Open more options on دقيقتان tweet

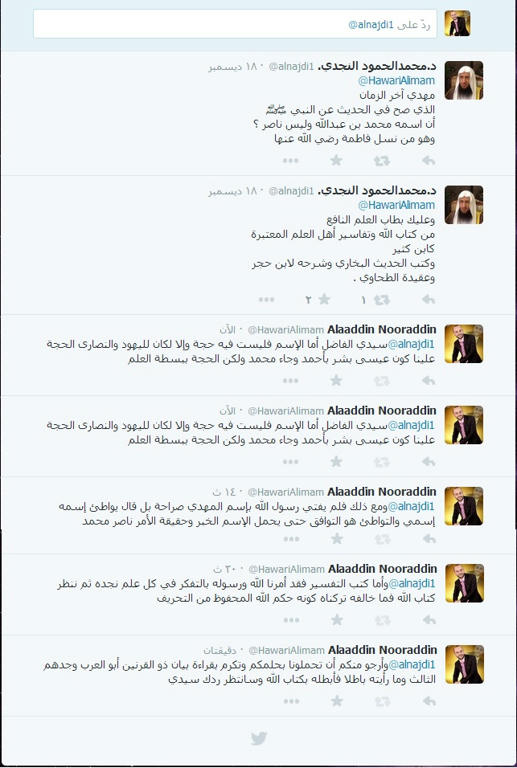(291, 701)
